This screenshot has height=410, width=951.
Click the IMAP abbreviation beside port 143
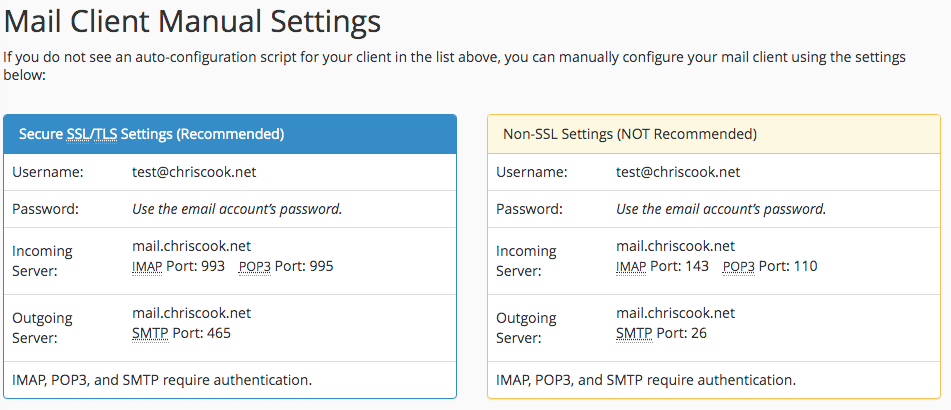632,266
